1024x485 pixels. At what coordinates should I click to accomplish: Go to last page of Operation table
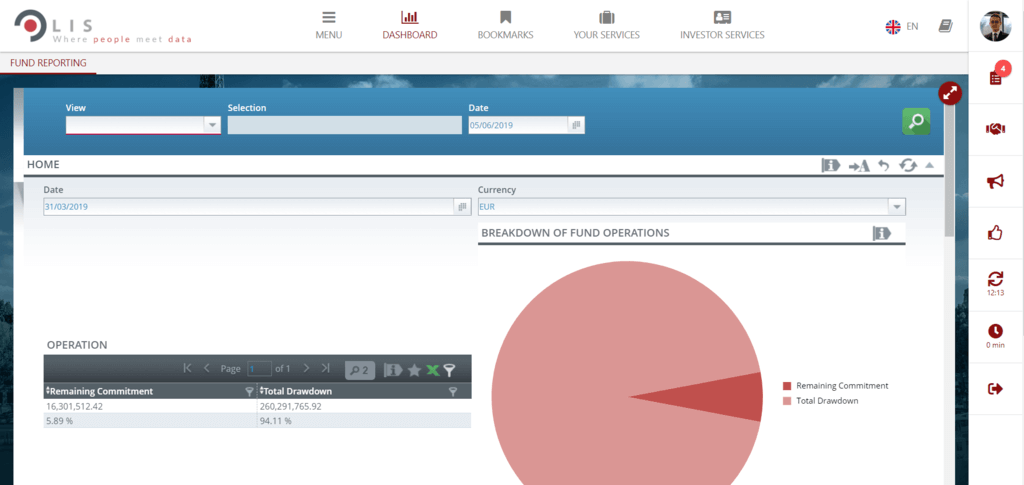pos(325,369)
